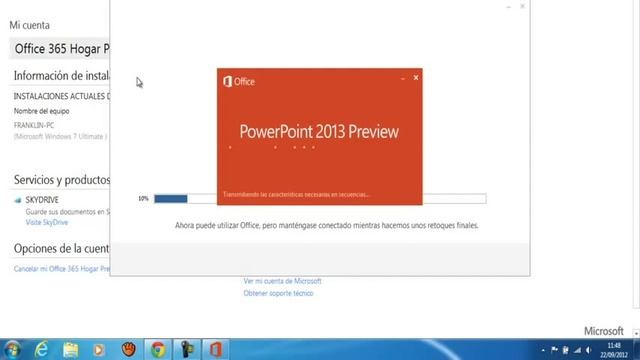This screenshot has width=640, height=360.
Task: Open the Windows Start menu orb
Action: [12, 350]
